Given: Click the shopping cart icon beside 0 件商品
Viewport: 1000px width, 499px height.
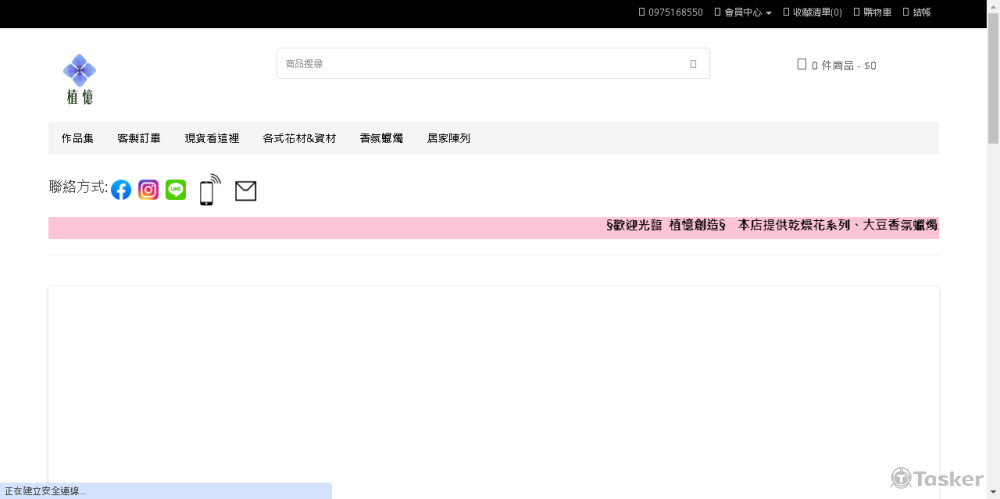Looking at the screenshot, I should coord(801,65).
